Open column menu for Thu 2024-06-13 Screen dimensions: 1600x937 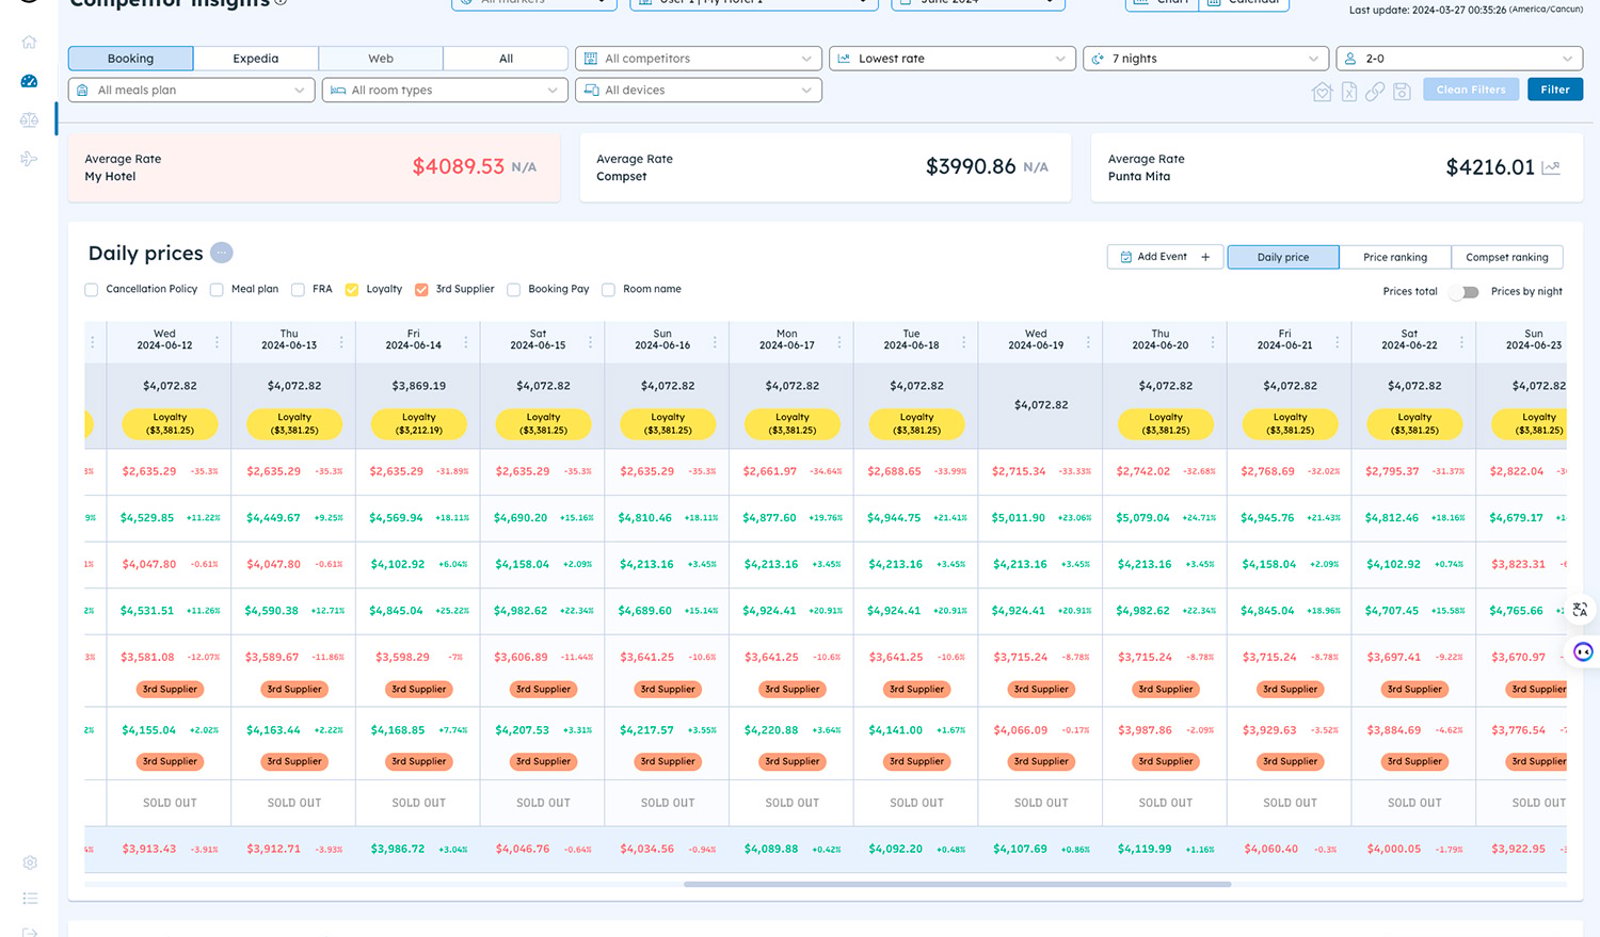[341, 342]
